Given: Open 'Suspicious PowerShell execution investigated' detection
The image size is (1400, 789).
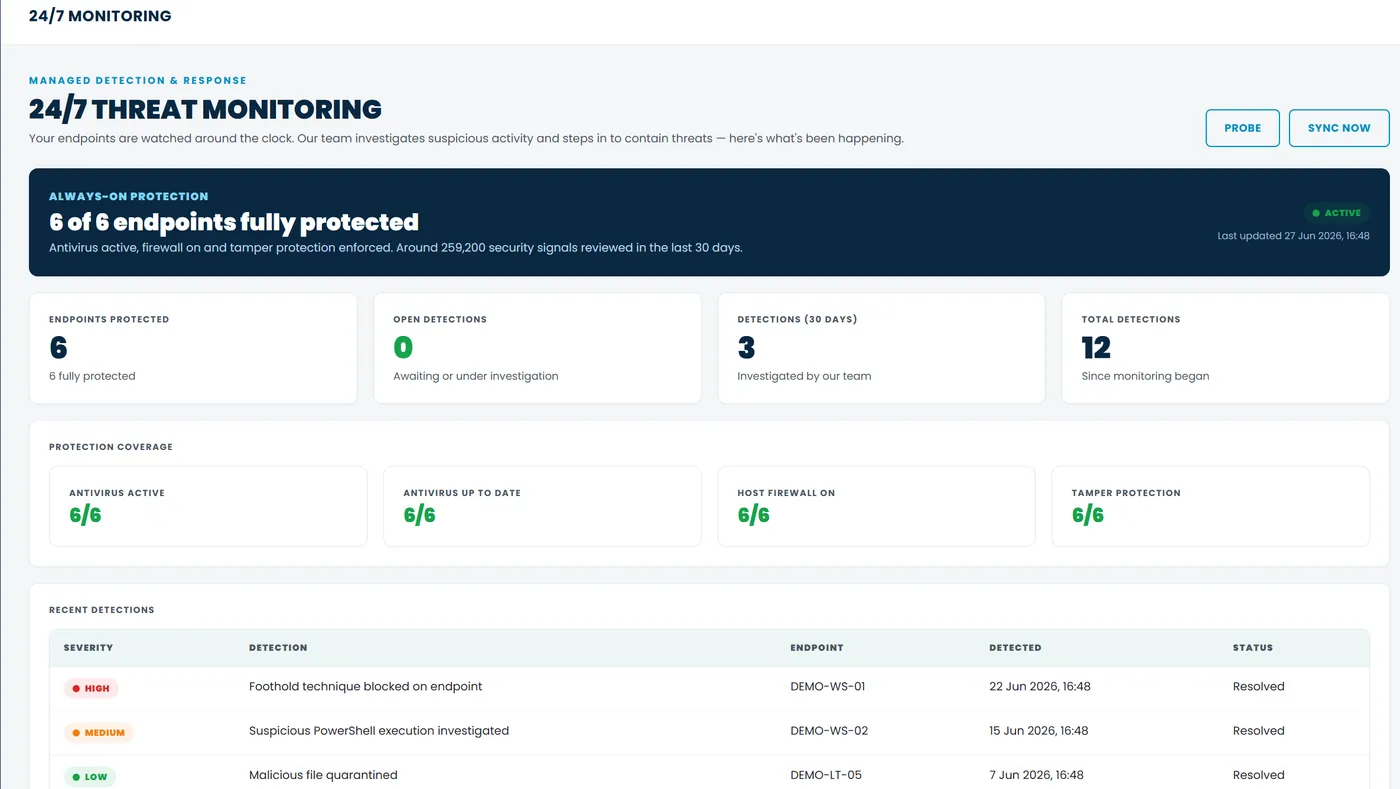Looking at the screenshot, I should click(x=379, y=731).
